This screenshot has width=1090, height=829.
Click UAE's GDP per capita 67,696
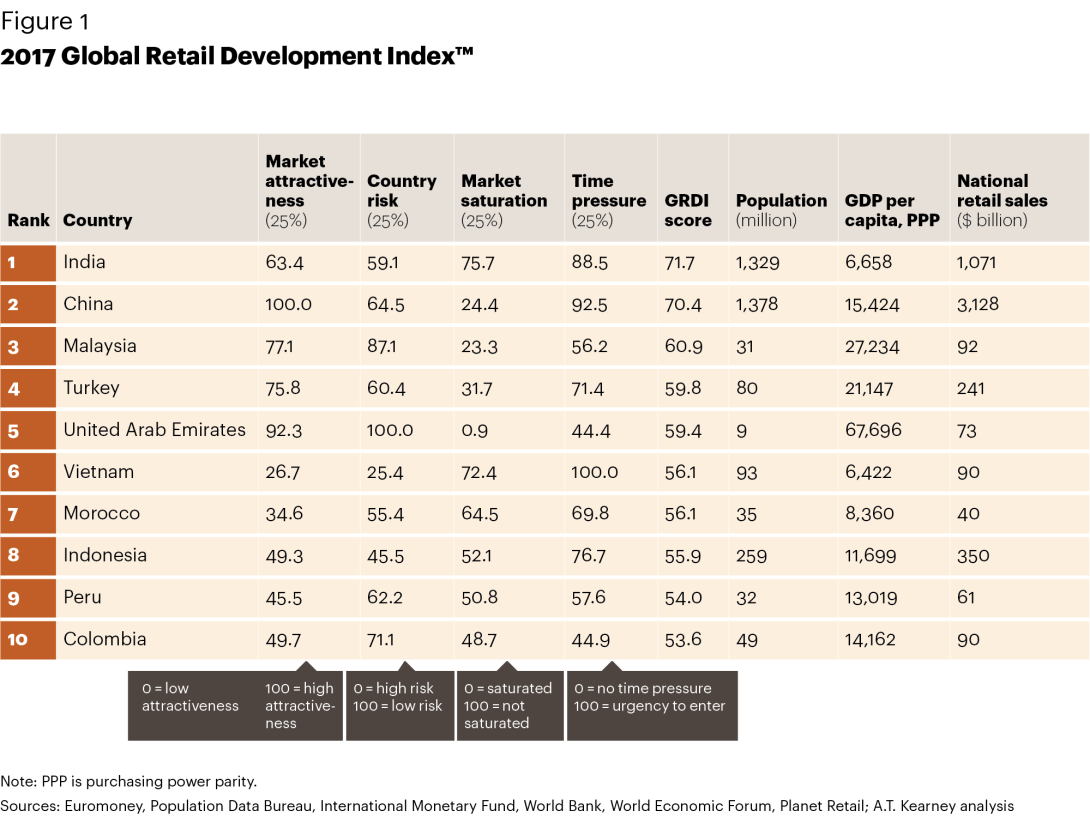(x=873, y=430)
